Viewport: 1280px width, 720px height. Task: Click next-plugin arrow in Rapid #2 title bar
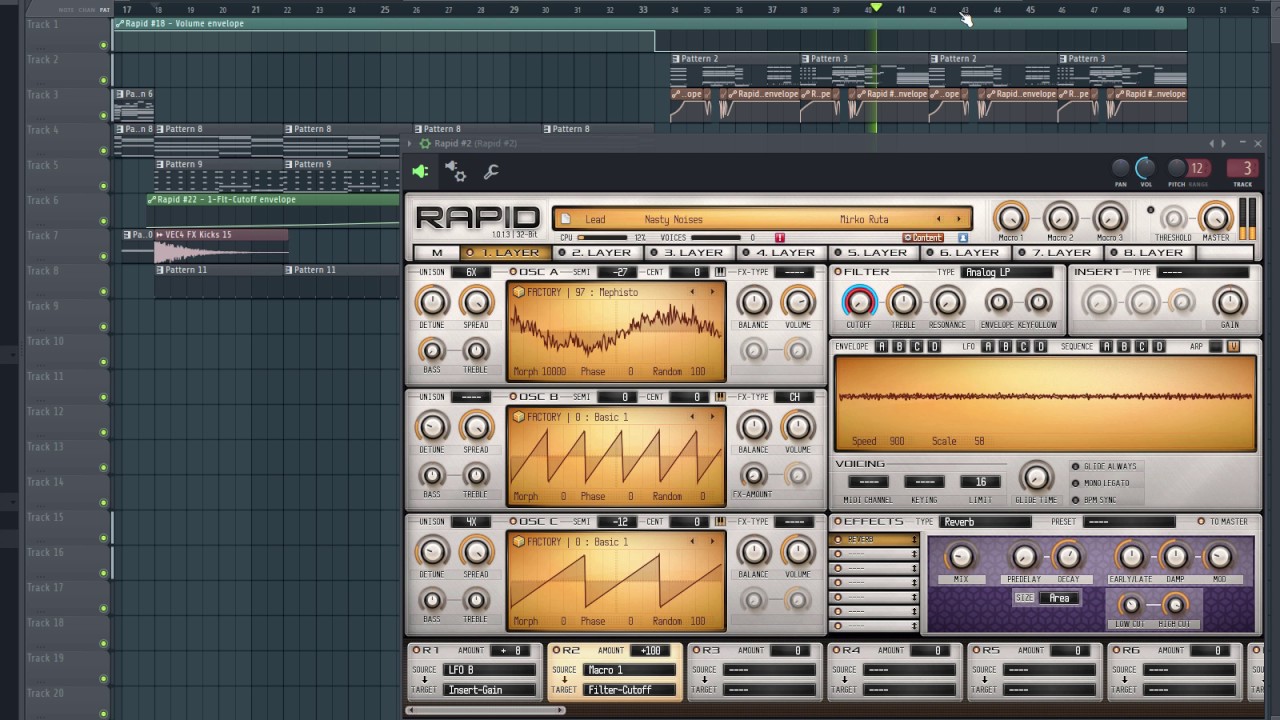[1222, 144]
